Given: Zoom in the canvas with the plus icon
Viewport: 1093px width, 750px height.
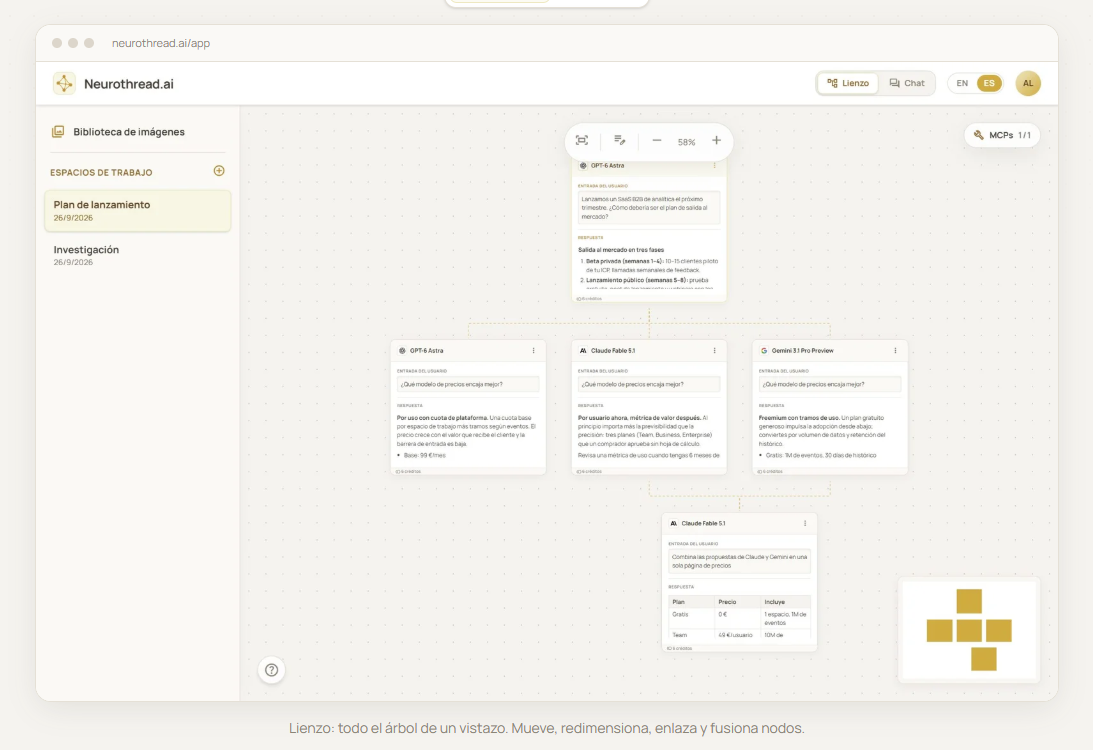Looking at the screenshot, I should click(x=717, y=141).
